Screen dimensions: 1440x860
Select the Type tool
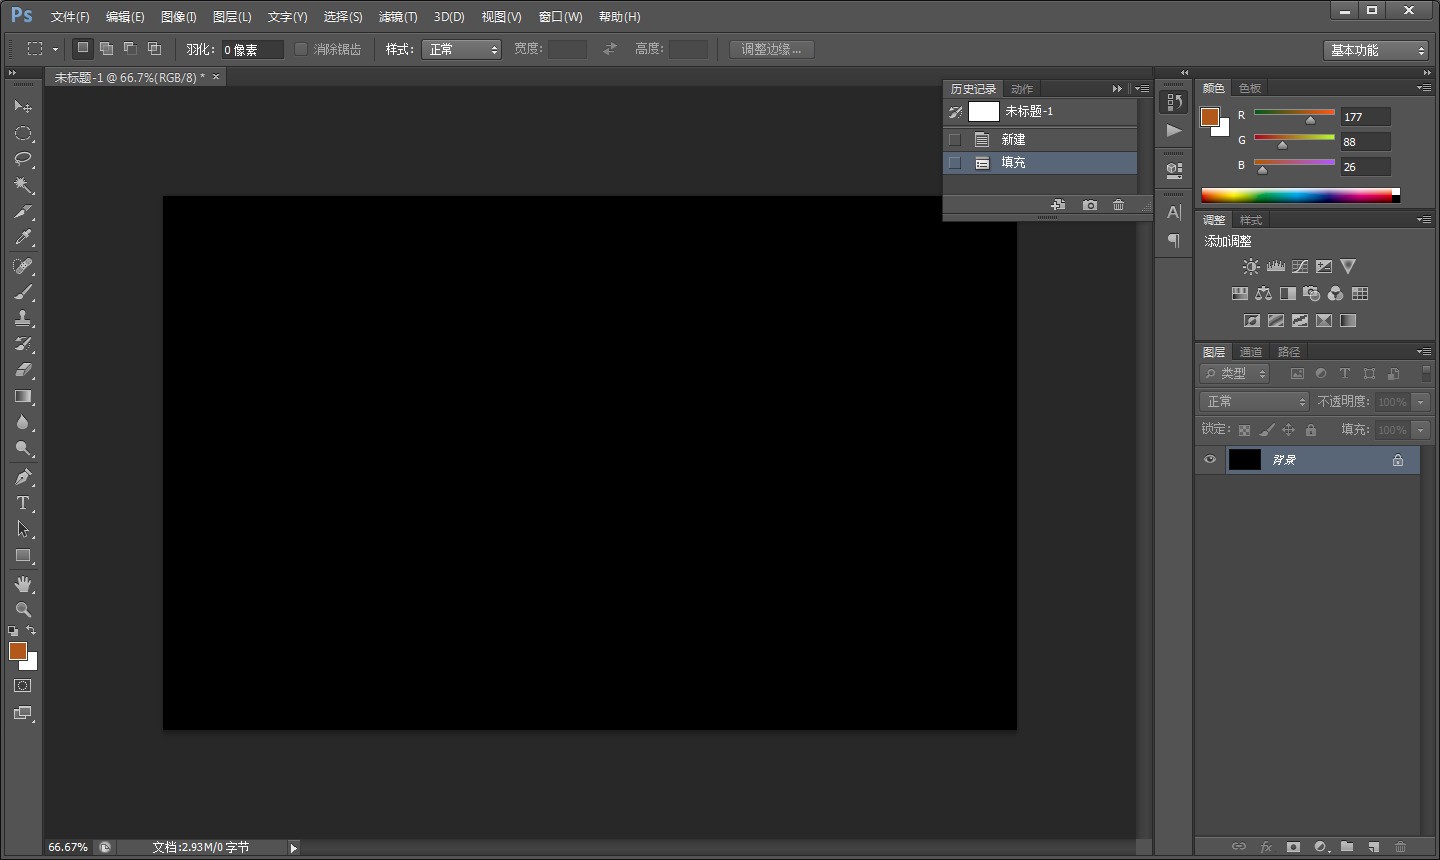23,503
